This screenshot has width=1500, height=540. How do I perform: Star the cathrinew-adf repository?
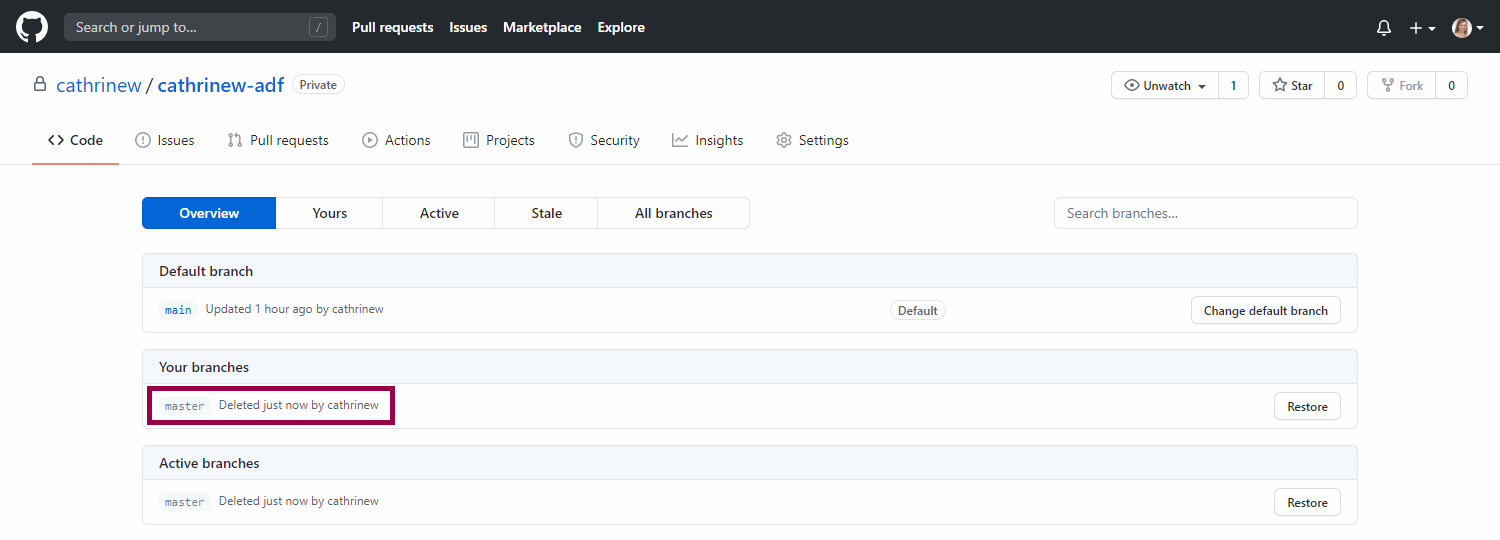coord(1292,86)
